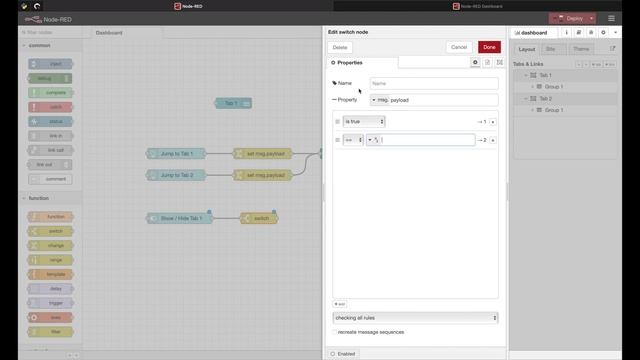The width and height of the screenshot is (640, 360).
Task: Switch to the Theme tab
Action: tap(581, 49)
